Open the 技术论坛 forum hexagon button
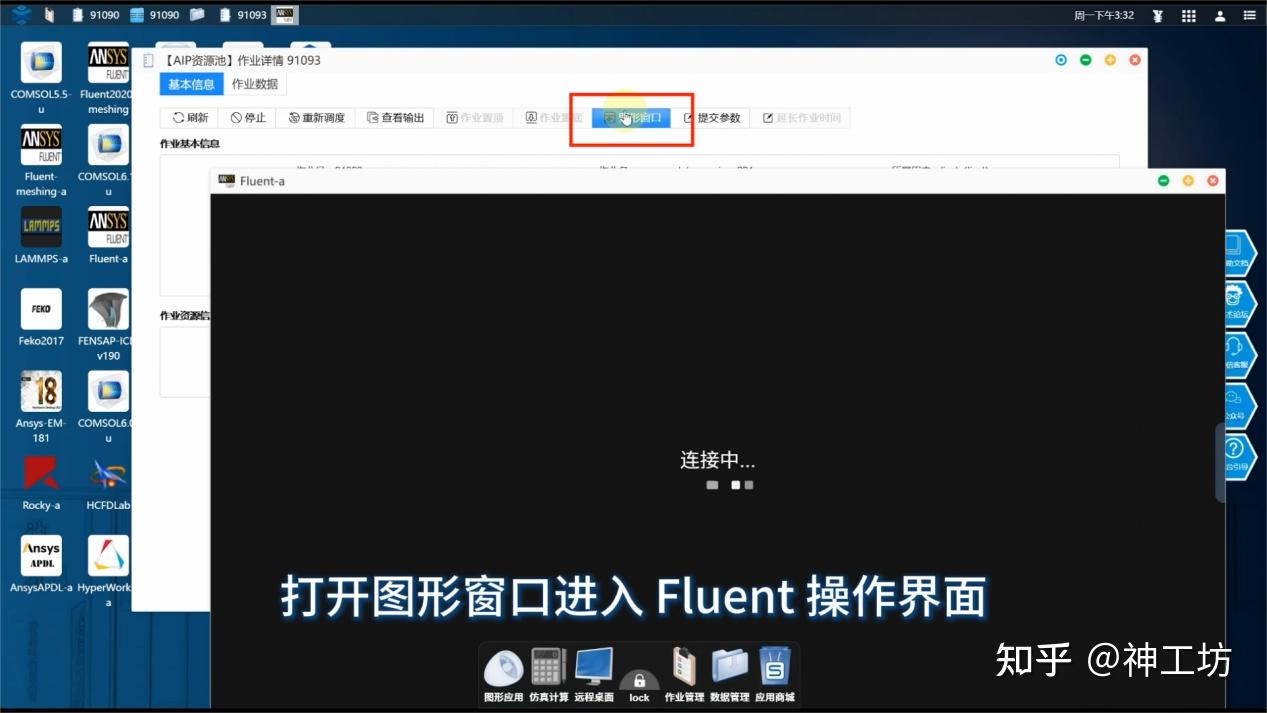 1239,303
